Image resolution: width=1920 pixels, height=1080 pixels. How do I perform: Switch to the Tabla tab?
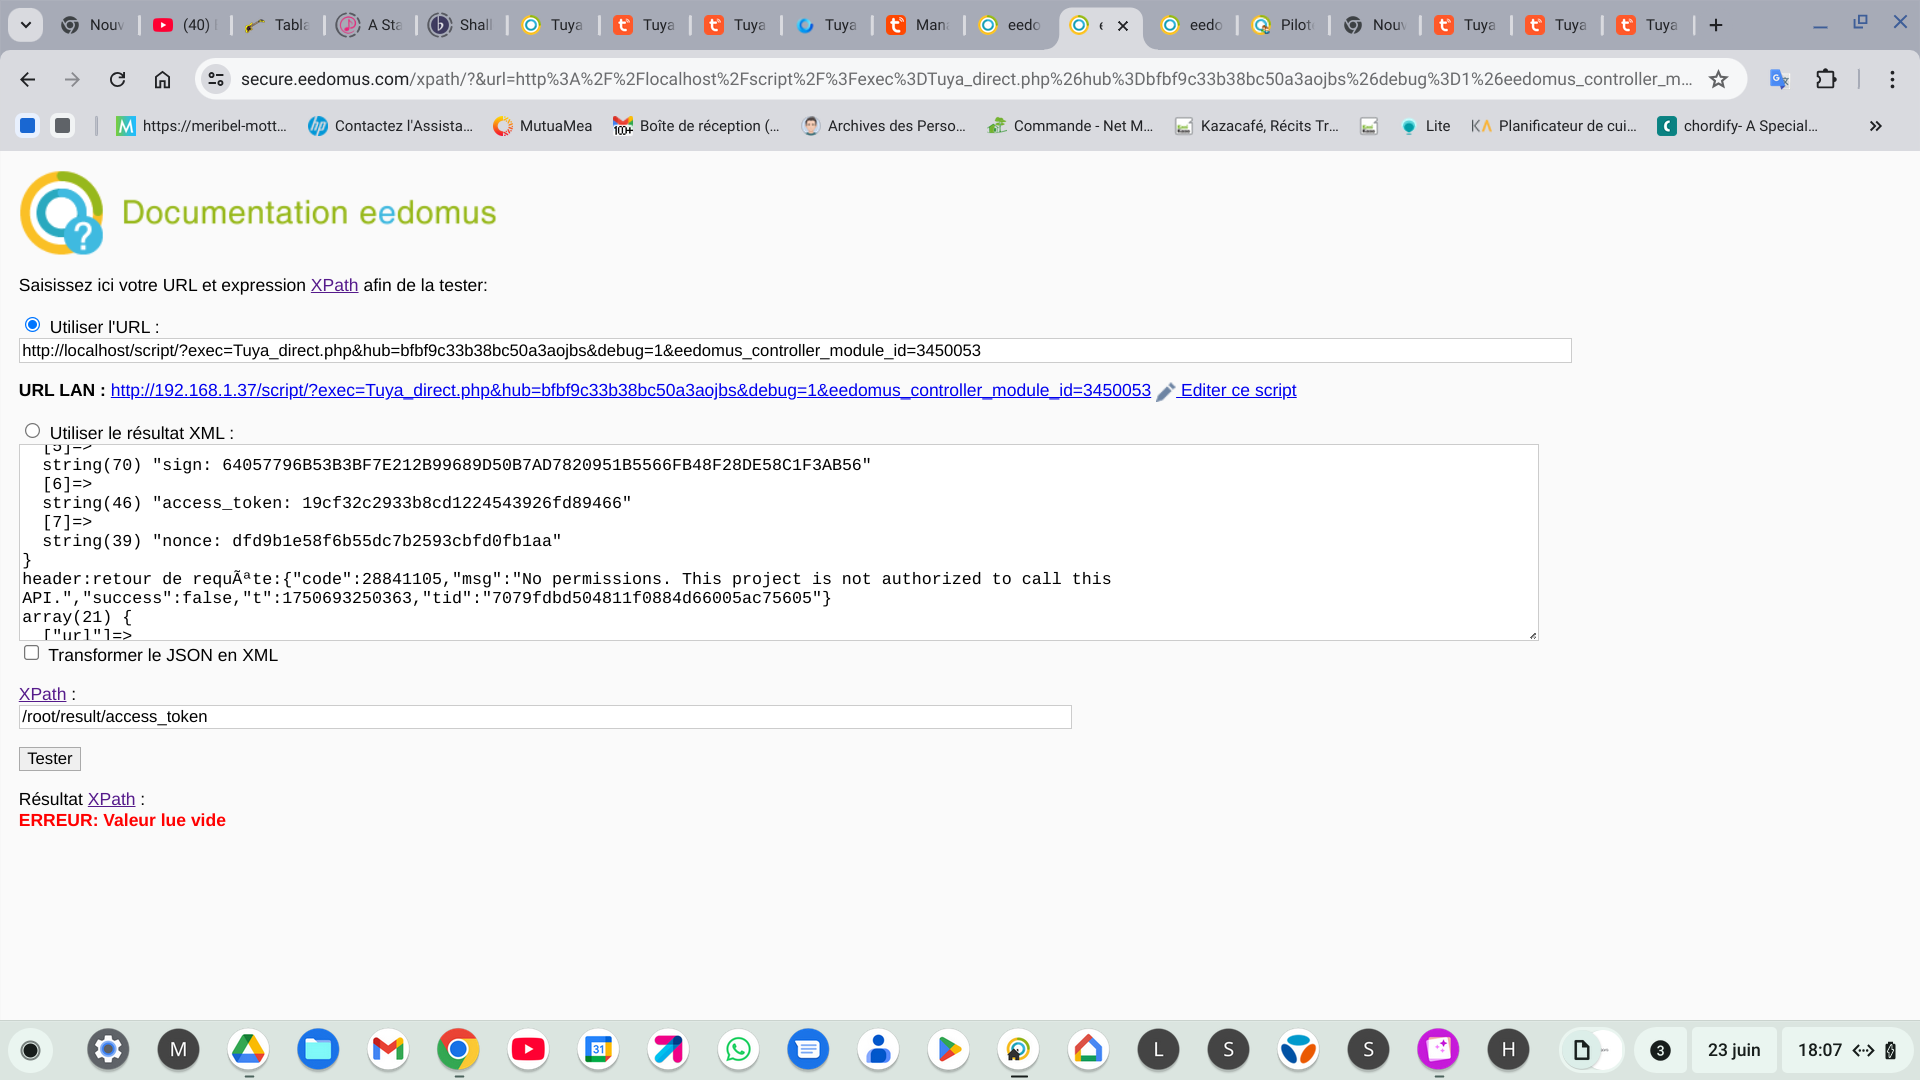click(x=278, y=25)
